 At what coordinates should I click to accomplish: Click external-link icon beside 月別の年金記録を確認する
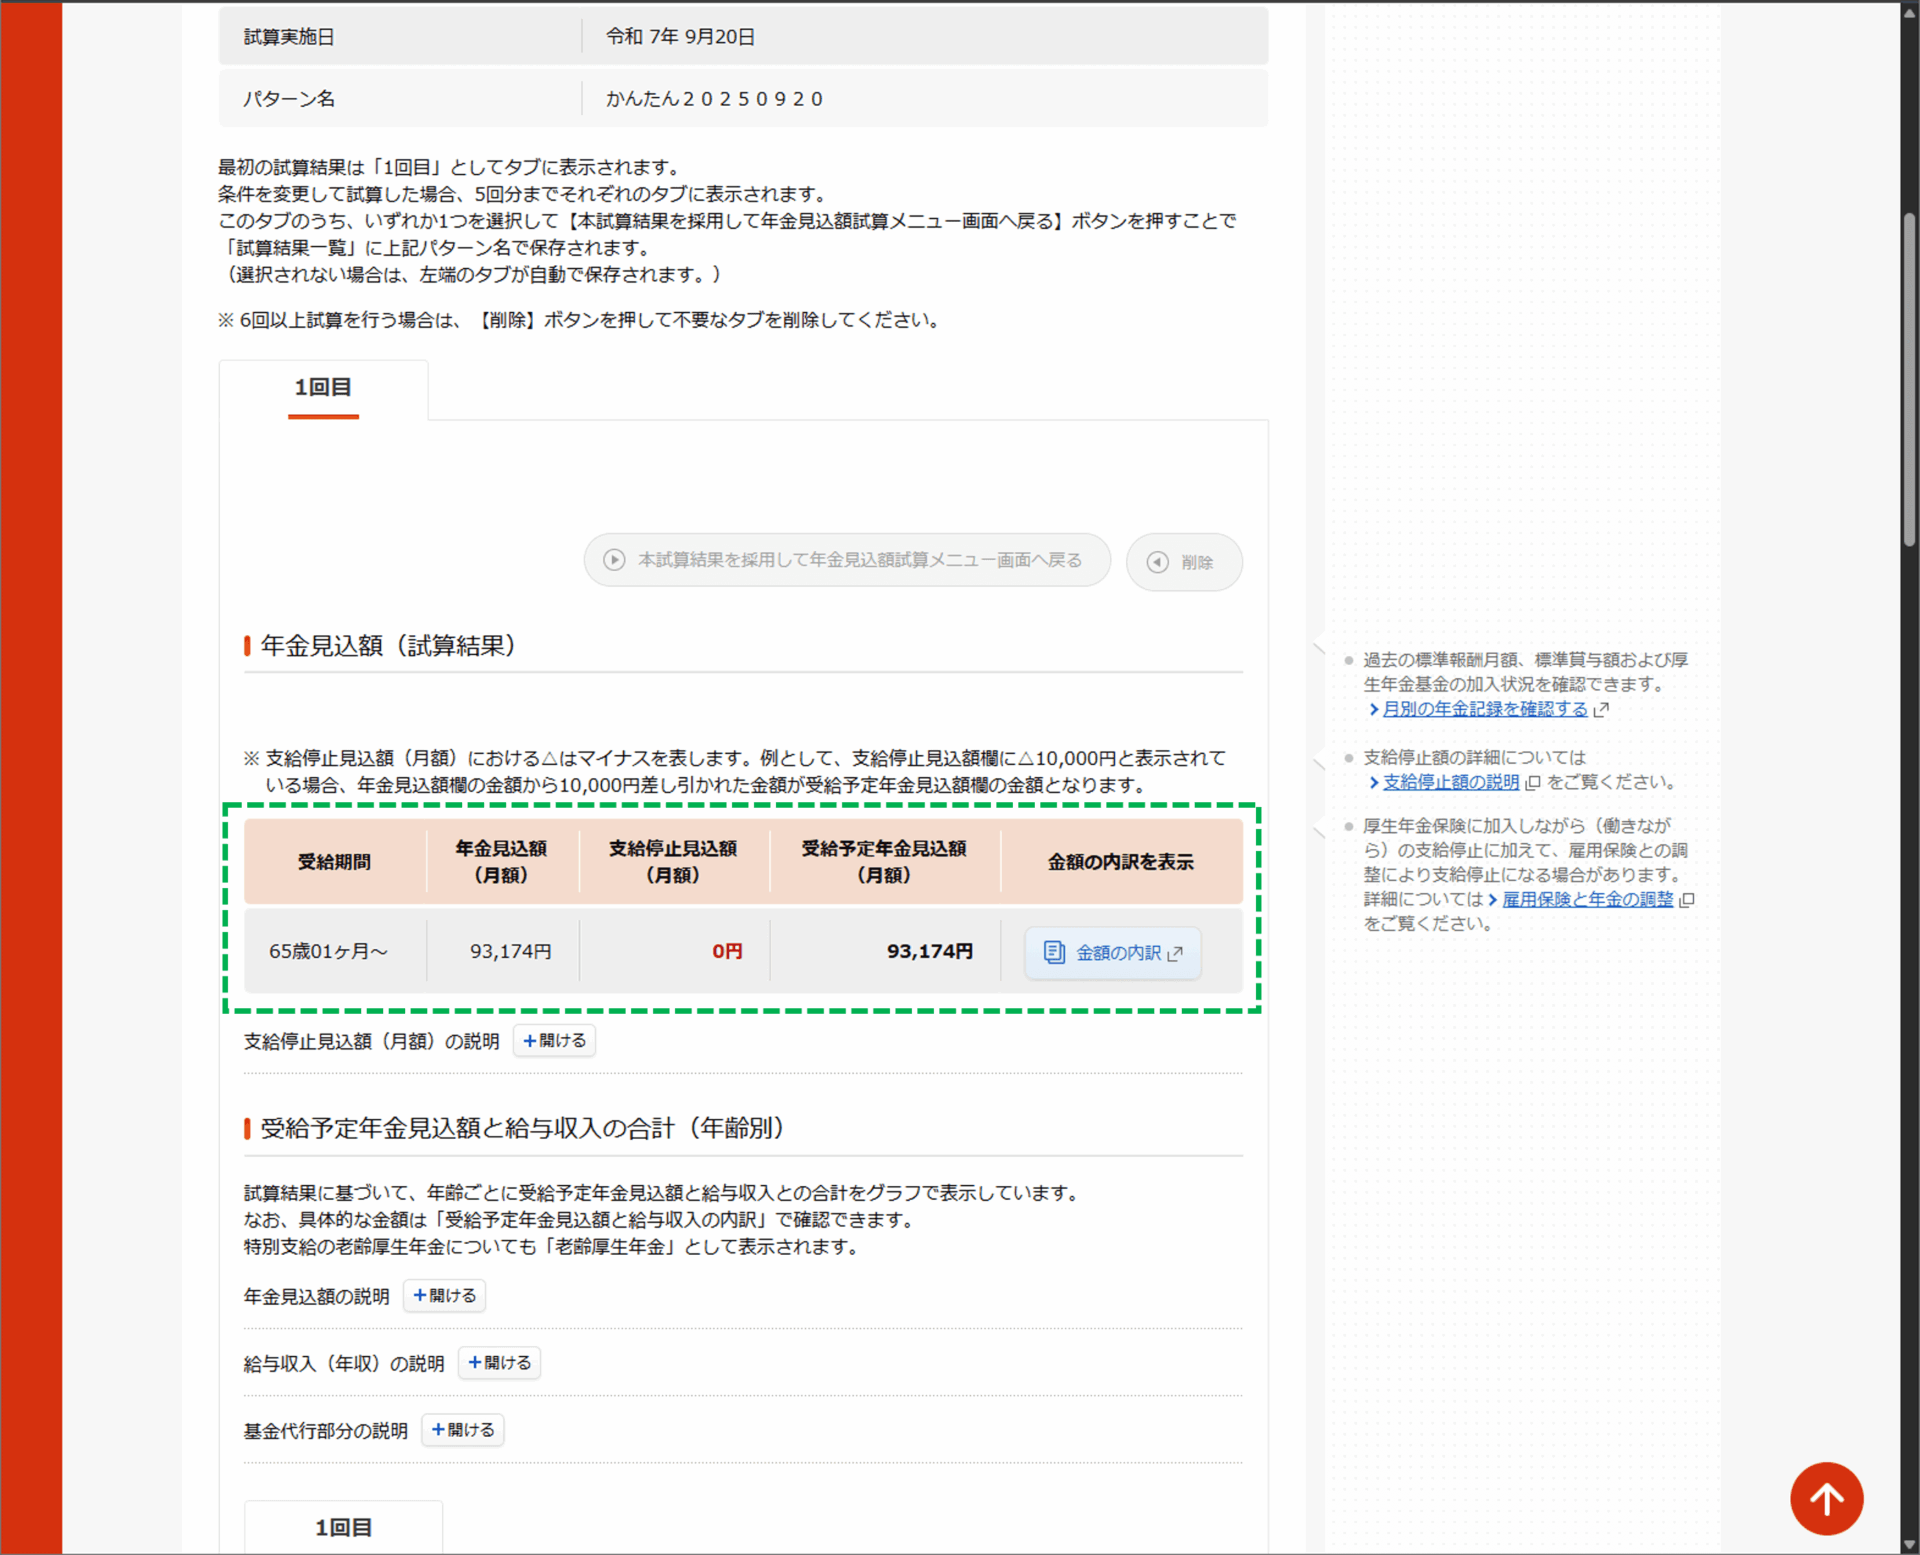coord(1601,709)
